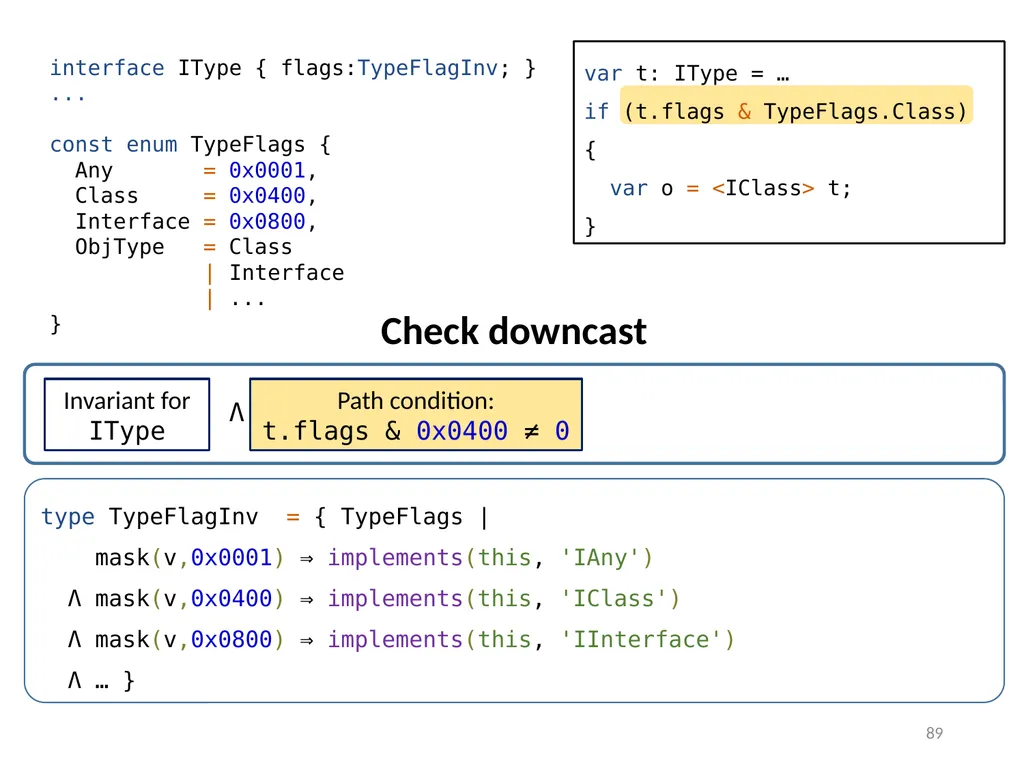Image resolution: width=1024 pixels, height=768 pixels.
Task: Click 'const enum TypeFlags {' line
Action: (x=191, y=144)
